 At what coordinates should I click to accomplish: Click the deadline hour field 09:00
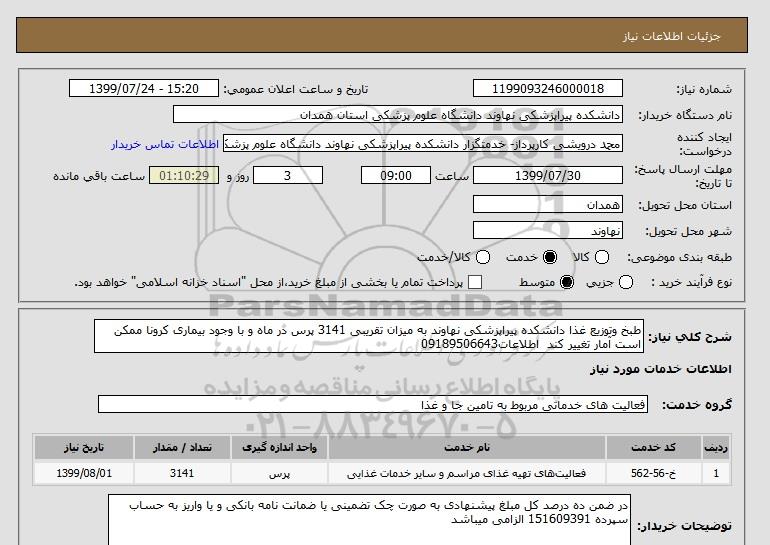(396, 175)
